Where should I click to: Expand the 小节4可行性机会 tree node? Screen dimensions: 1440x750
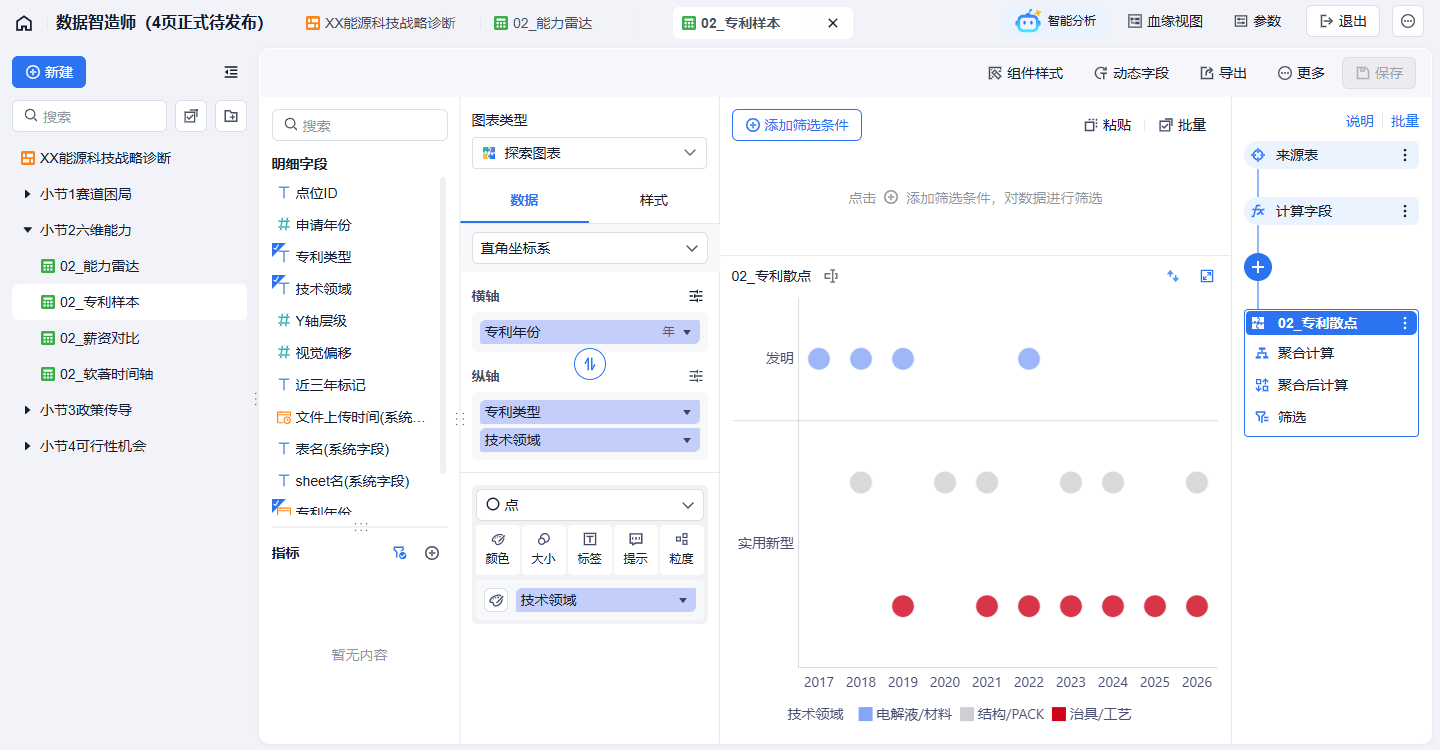coord(27,446)
